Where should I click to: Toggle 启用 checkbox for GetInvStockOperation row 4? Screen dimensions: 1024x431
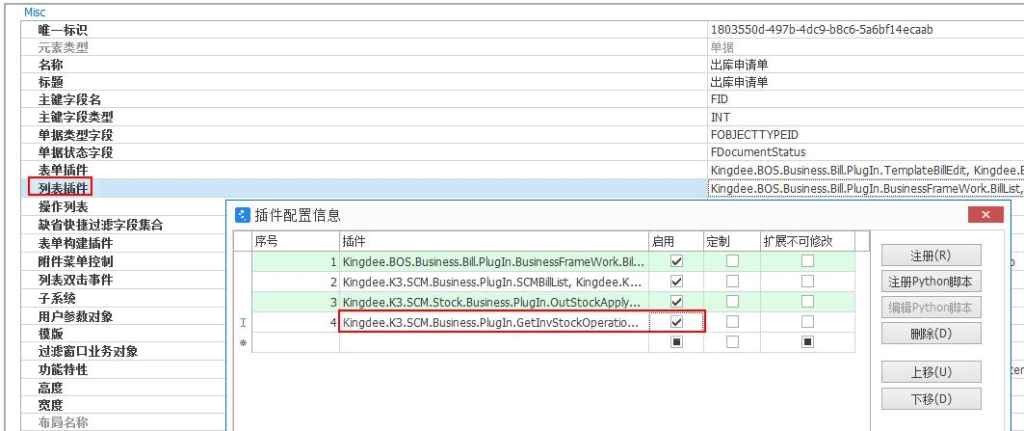click(677, 322)
